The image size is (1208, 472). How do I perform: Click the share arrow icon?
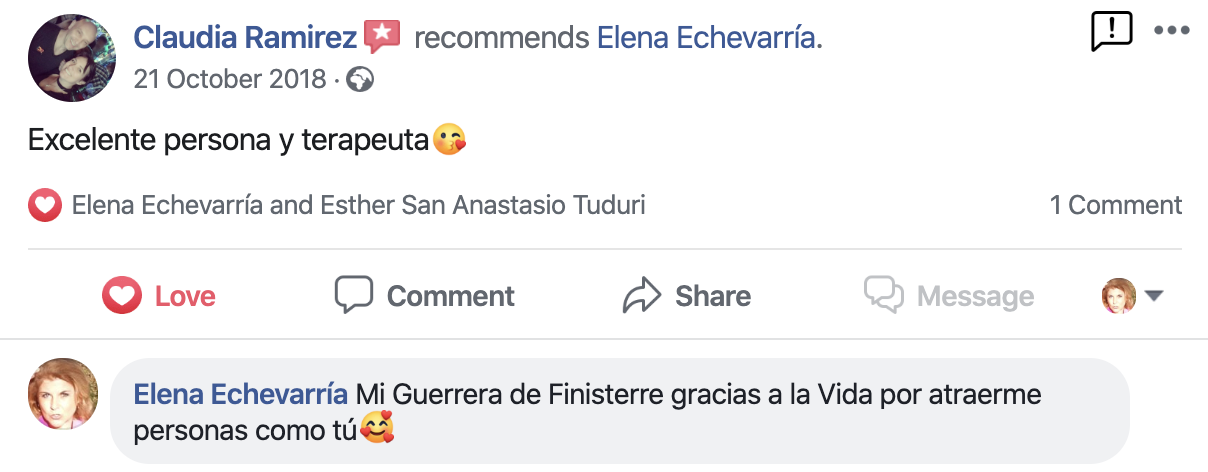[642, 296]
